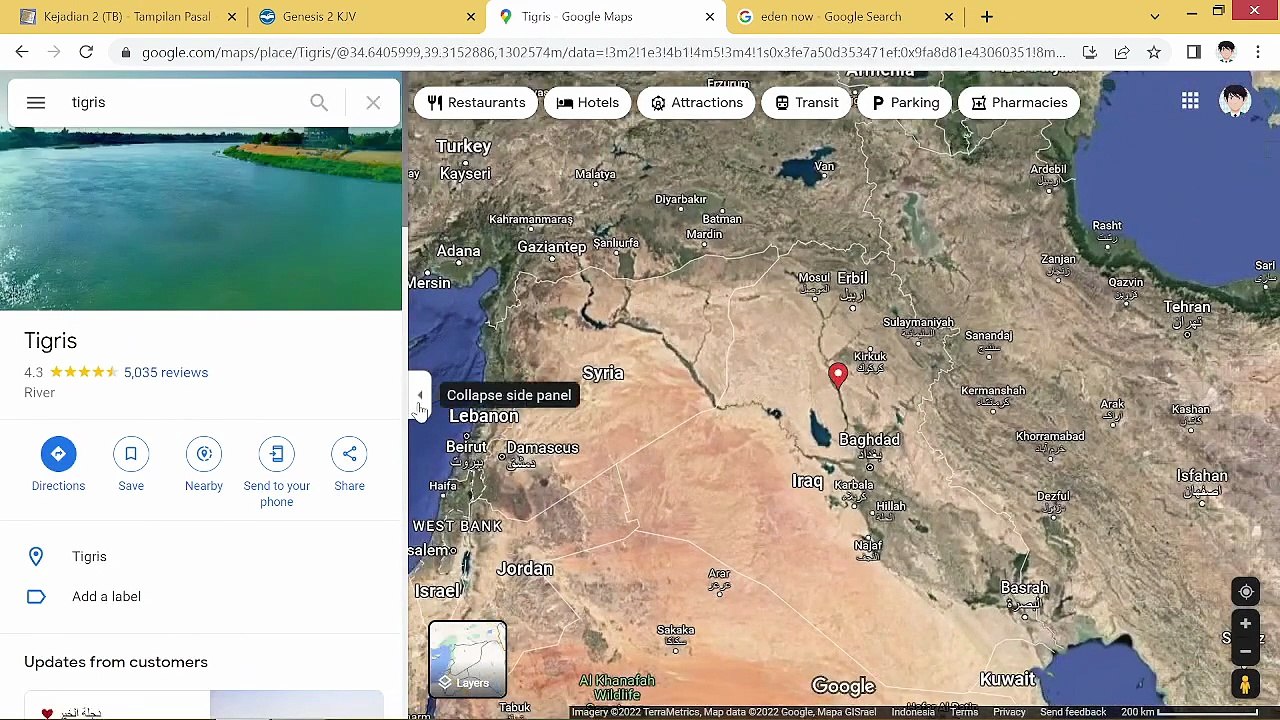
Task: Open Street View pegman
Action: [1246, 684]
